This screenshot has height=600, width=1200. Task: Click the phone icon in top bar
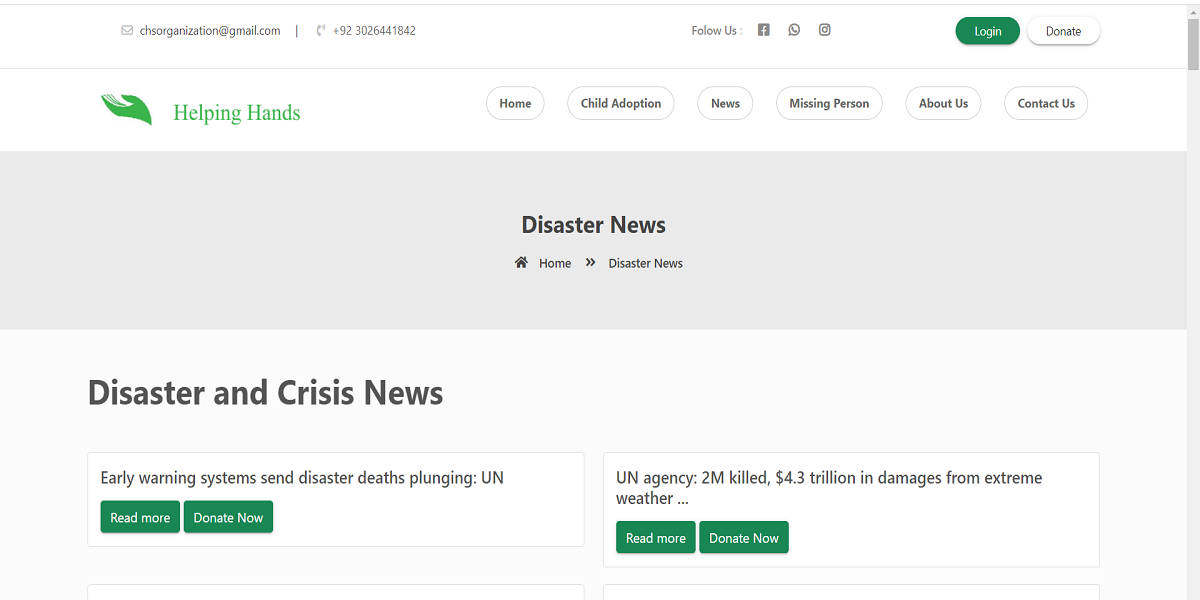pyautogui.click(x=321, y=31)
